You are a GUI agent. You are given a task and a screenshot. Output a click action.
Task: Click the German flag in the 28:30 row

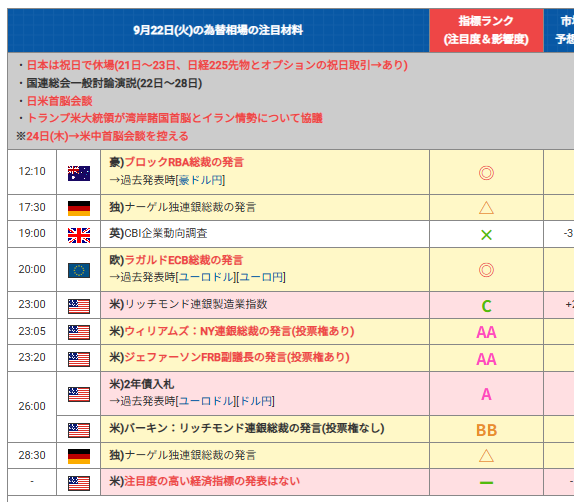click(79, 457)
